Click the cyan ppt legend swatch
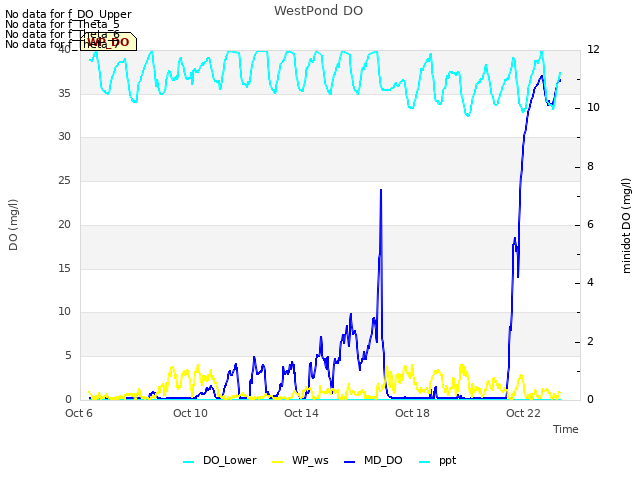 pos(425,462)
